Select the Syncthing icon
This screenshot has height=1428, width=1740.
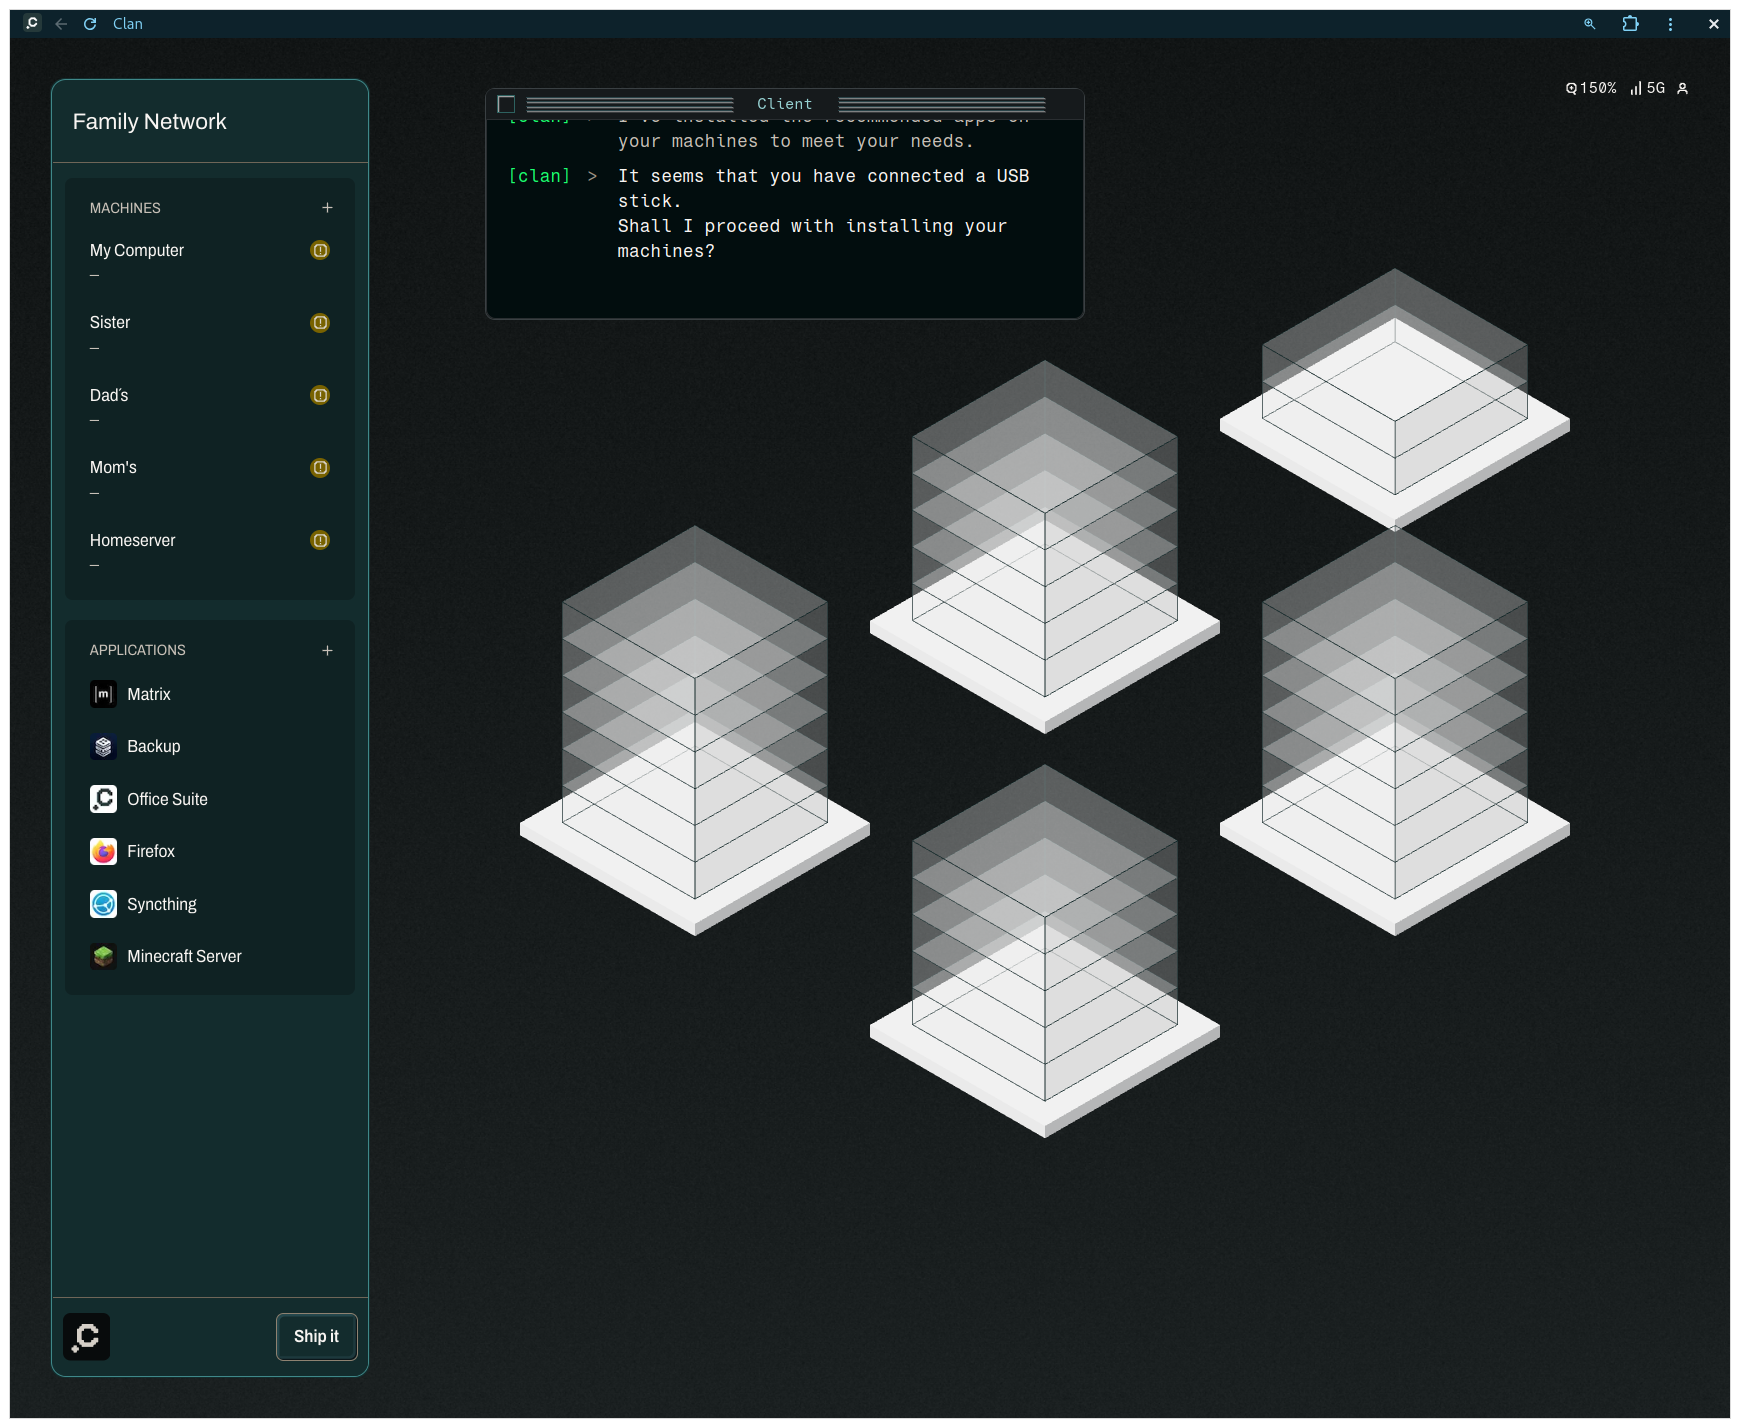point(103,904)
